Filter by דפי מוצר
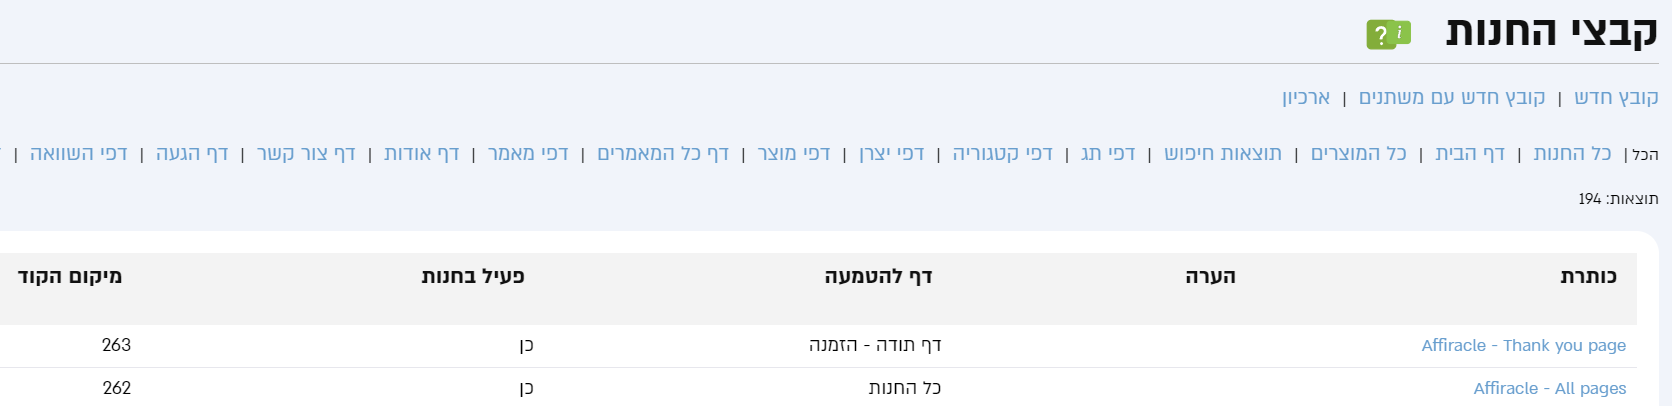 pos(794,153)
